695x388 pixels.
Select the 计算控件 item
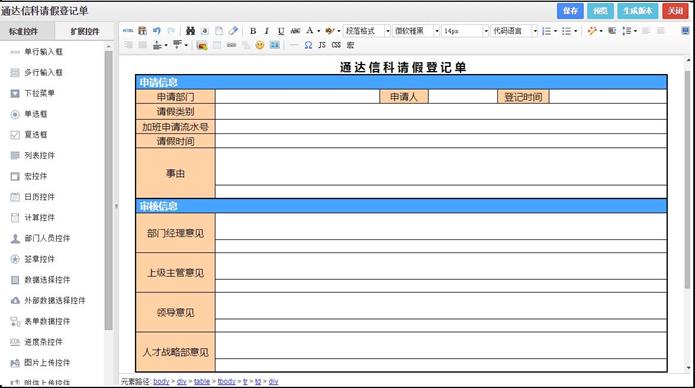[39, 217]
